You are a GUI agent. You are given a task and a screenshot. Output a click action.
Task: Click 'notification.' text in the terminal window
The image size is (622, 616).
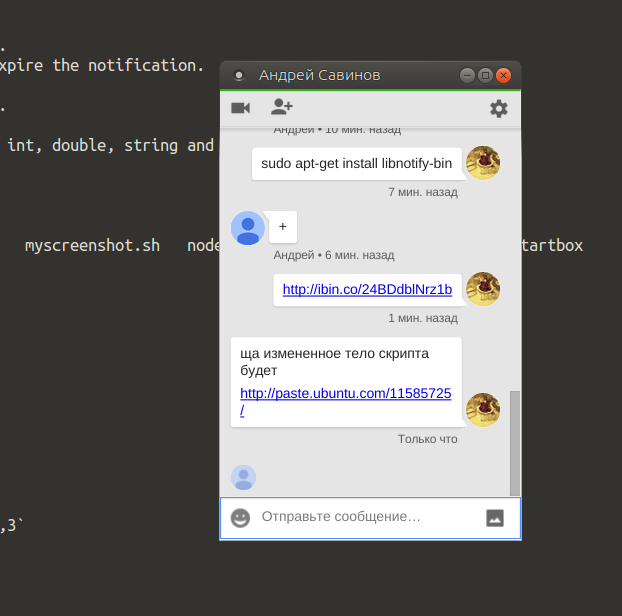point(146,65)
